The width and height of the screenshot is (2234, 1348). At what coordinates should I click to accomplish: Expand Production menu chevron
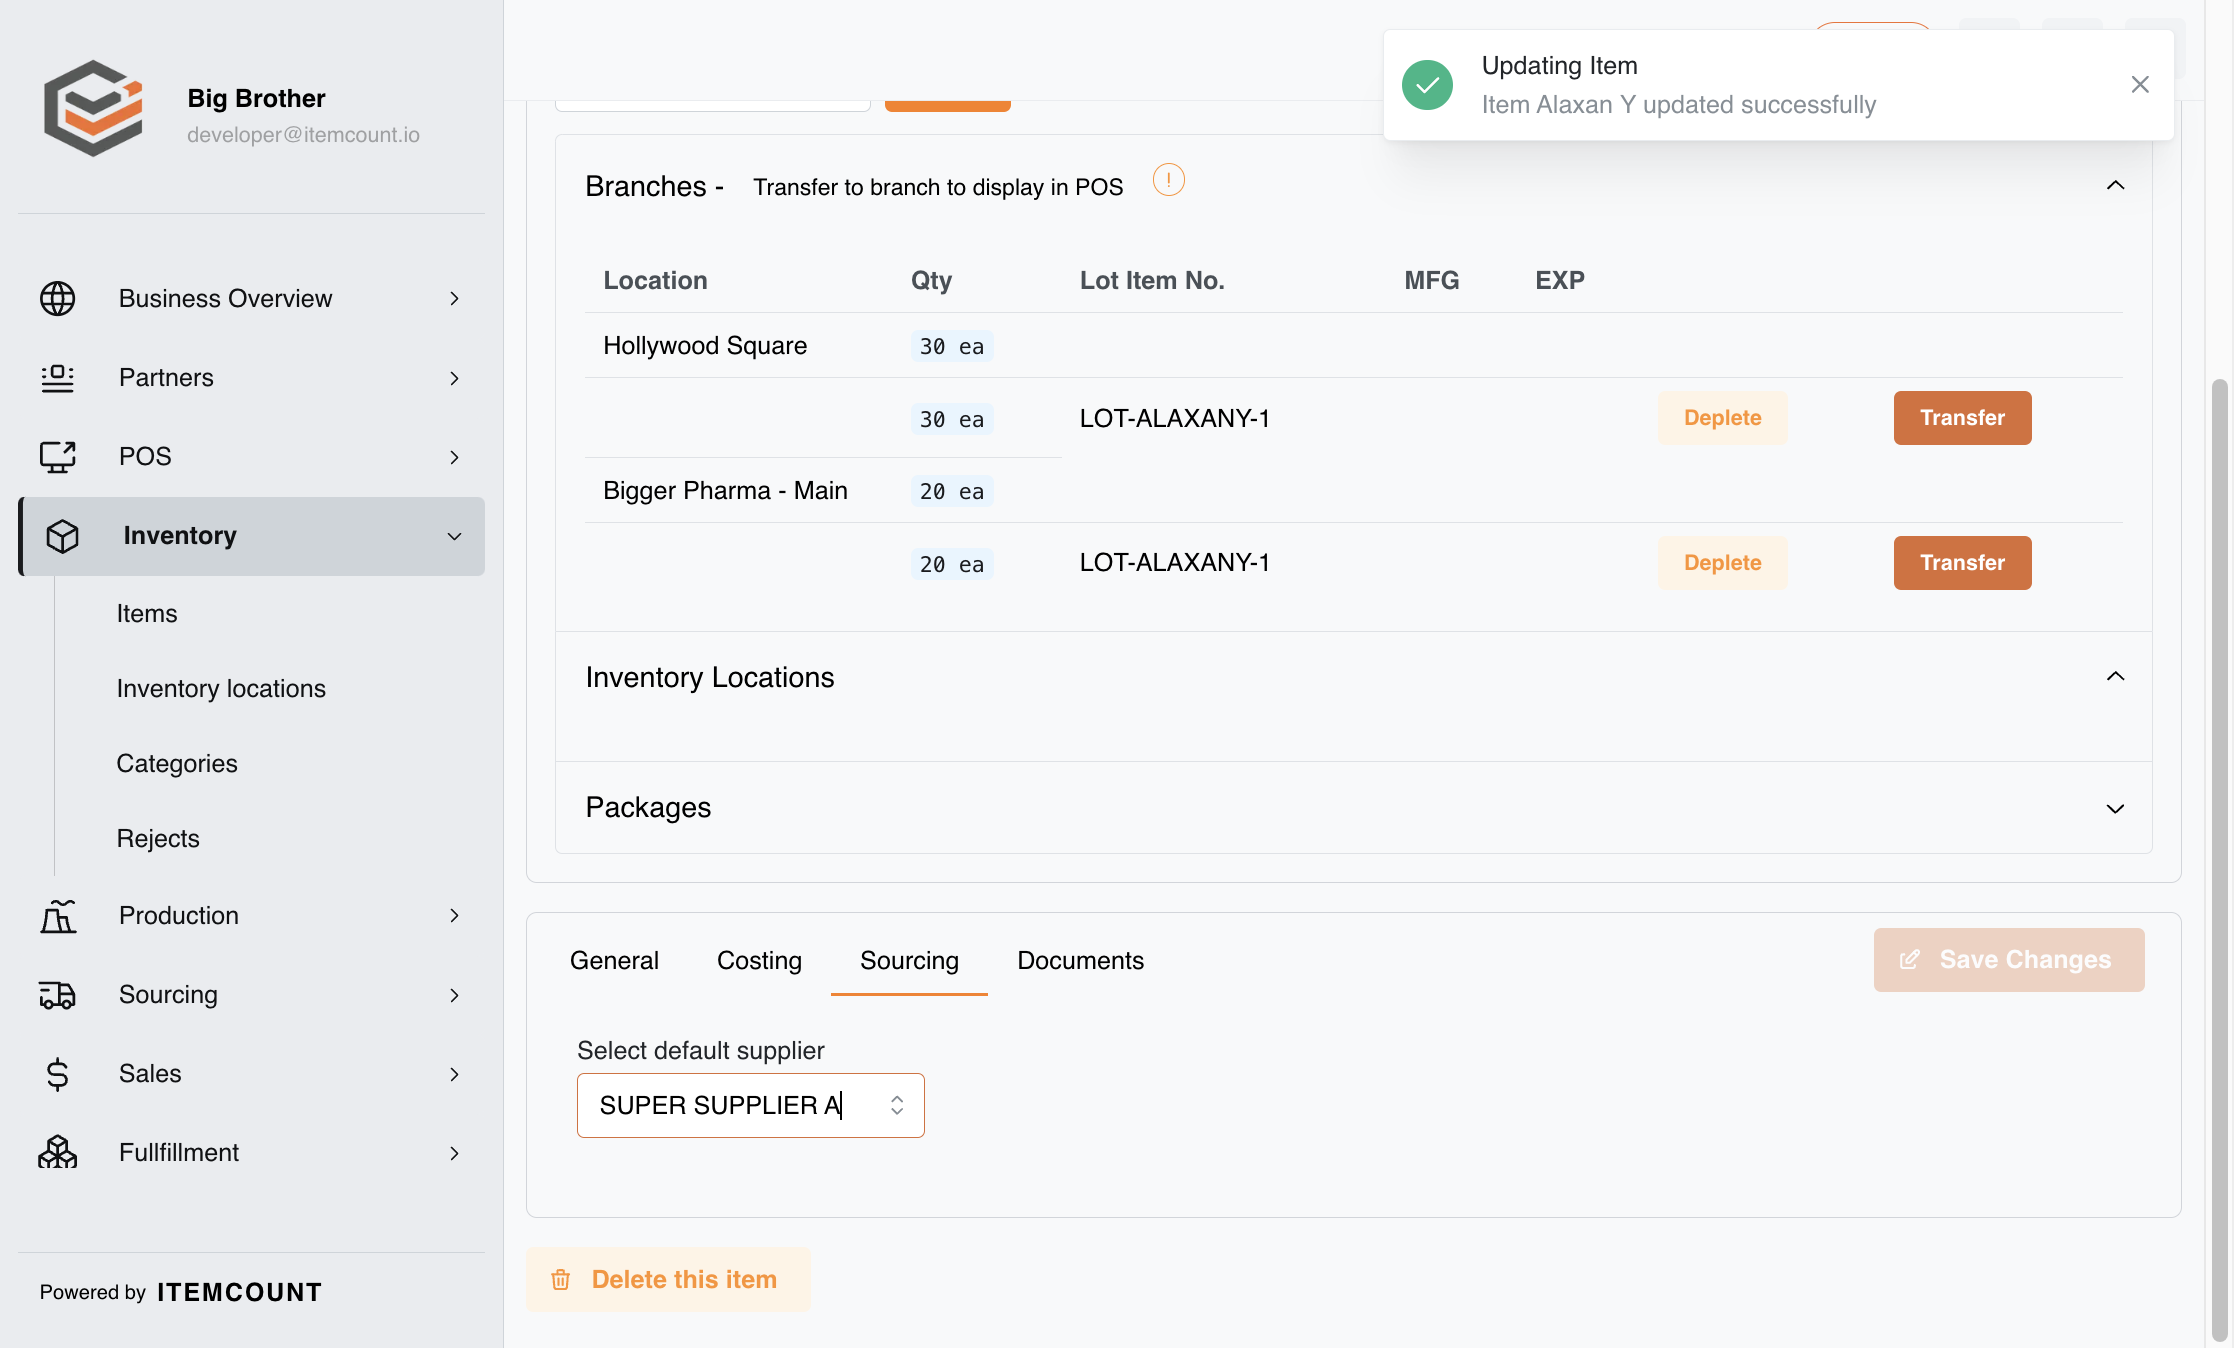click(454, 916)
